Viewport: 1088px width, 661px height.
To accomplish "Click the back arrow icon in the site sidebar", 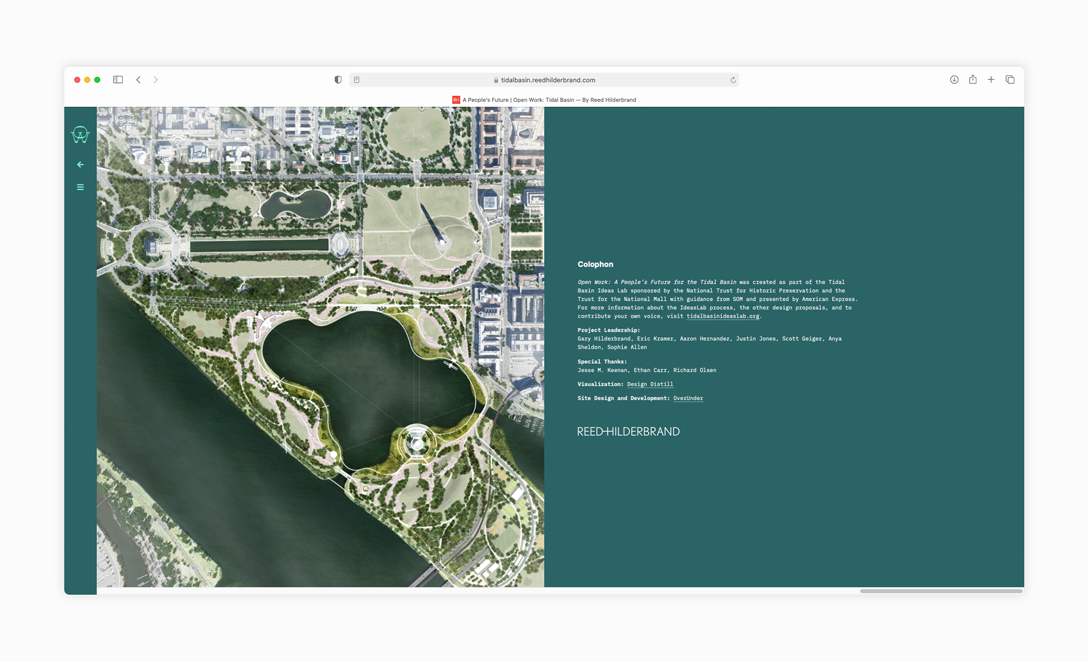I will point(80,164).
